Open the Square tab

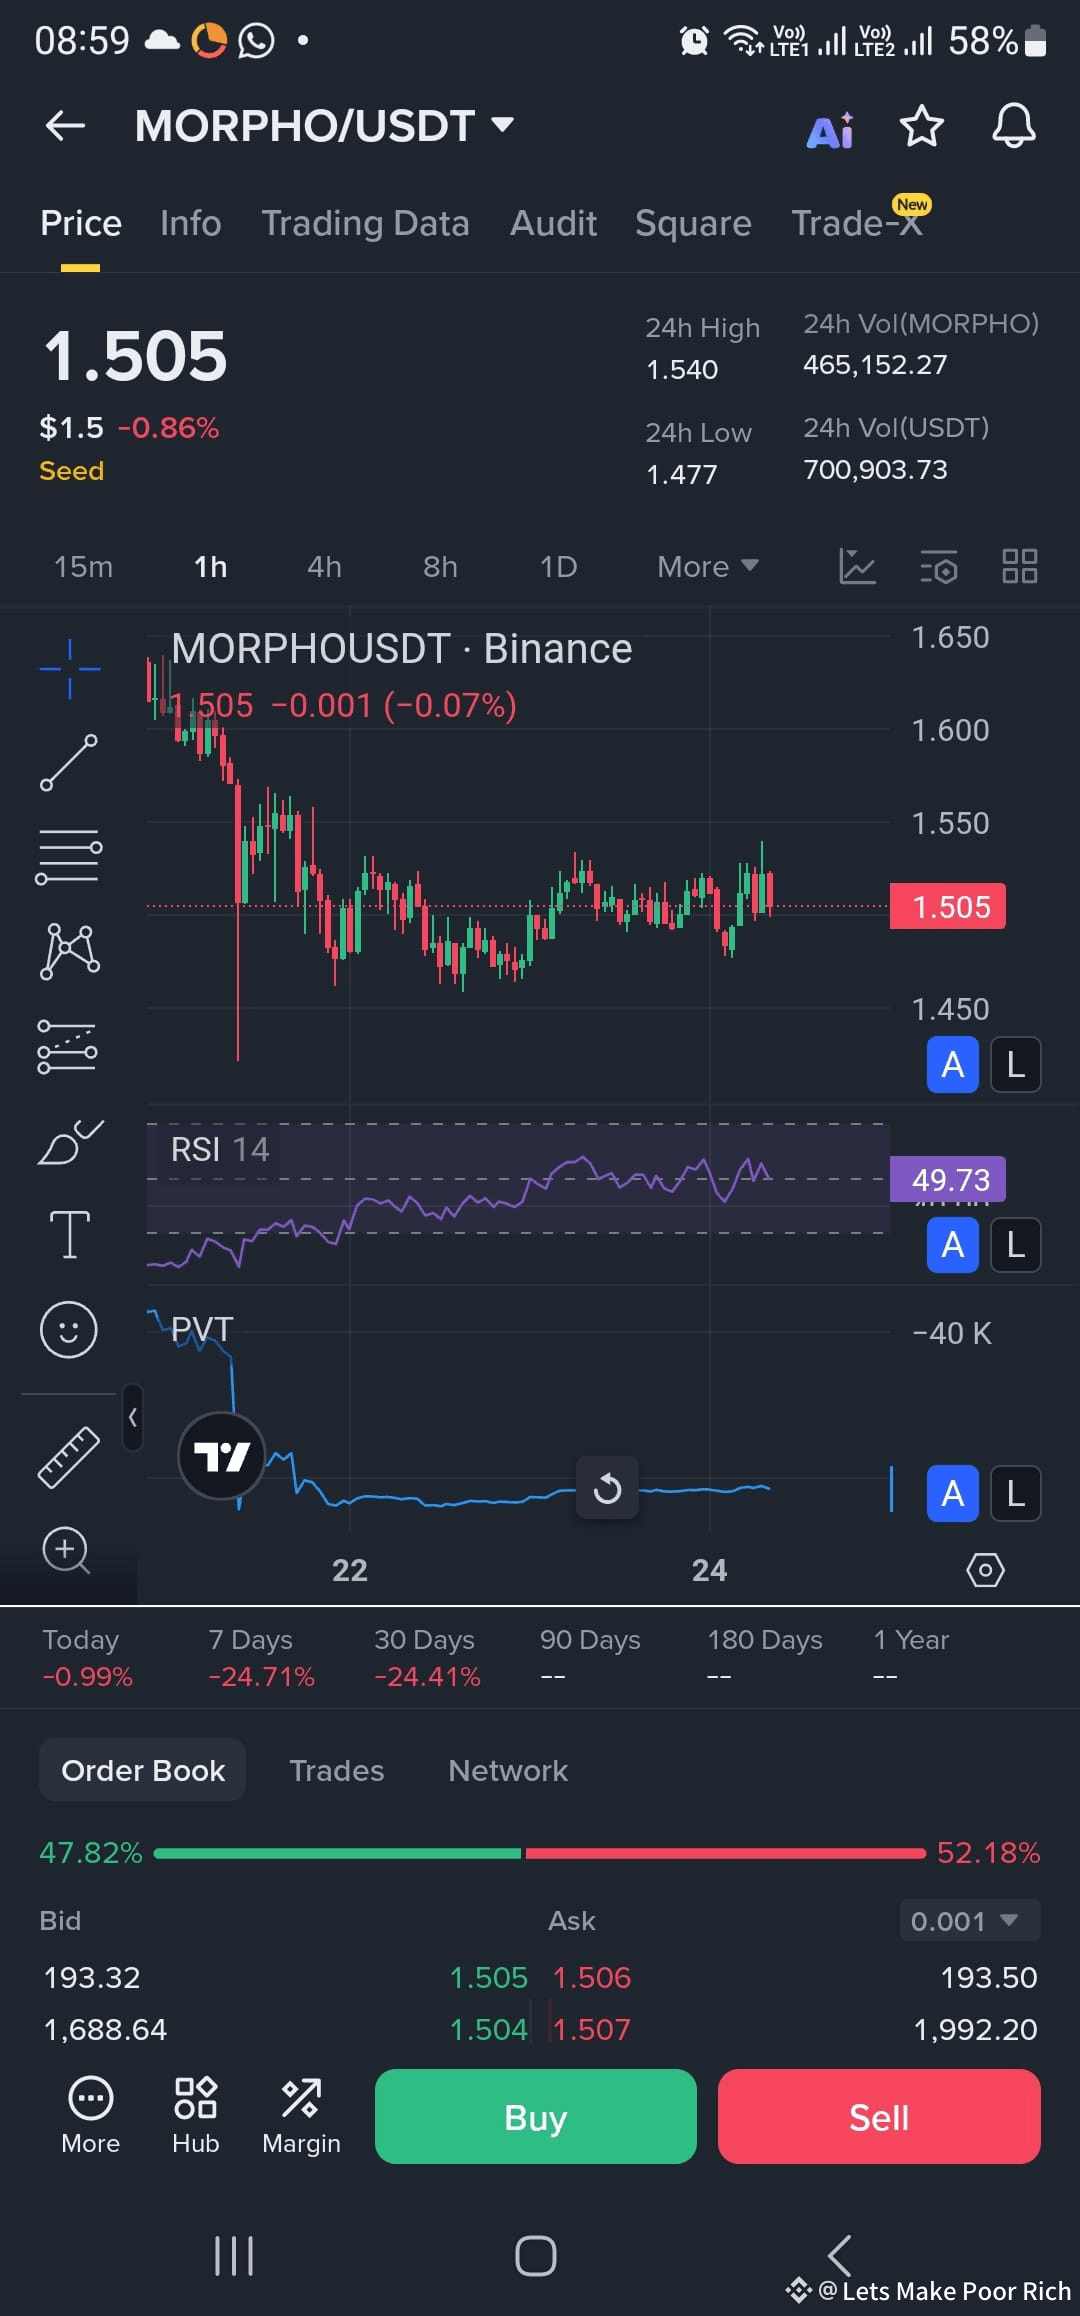click(693, 223)
